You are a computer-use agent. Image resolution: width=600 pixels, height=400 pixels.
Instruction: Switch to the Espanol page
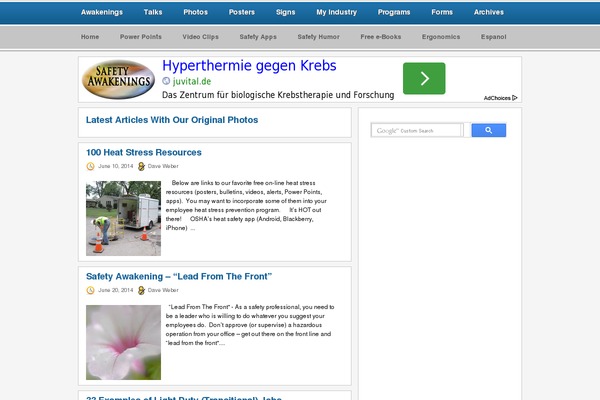(x=494, y=37)
